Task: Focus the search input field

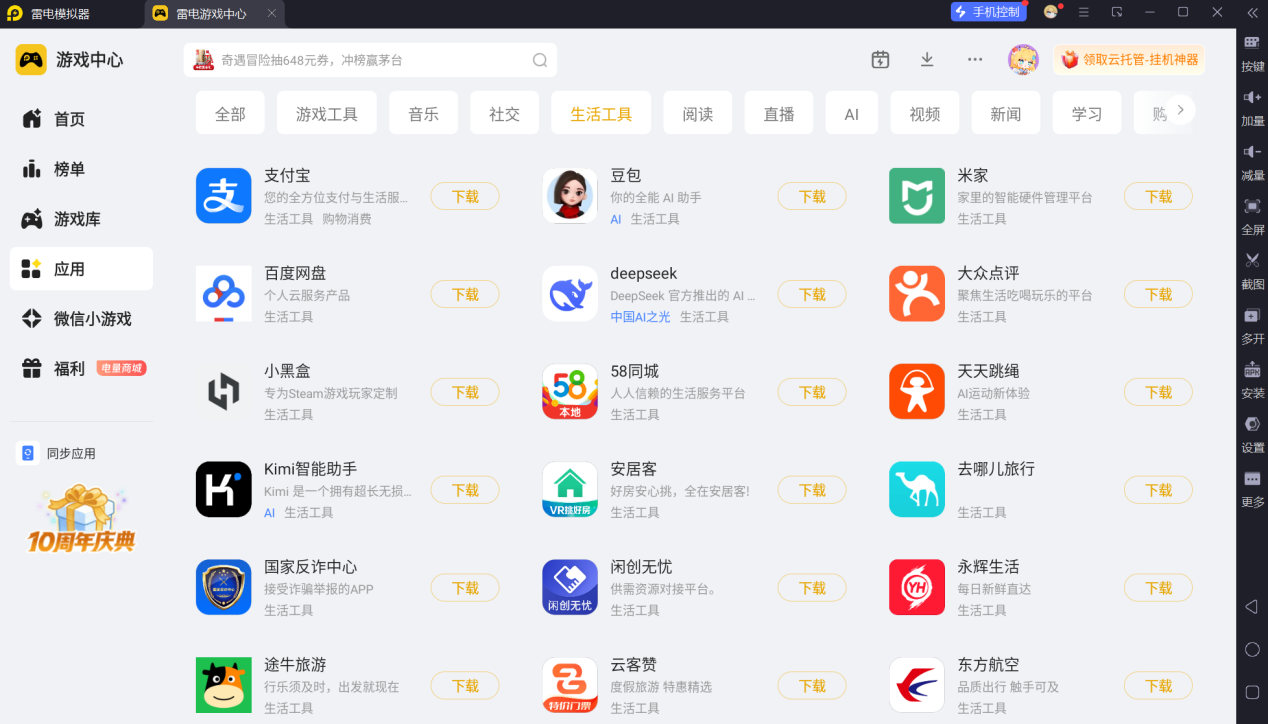Action: (370, 60)
